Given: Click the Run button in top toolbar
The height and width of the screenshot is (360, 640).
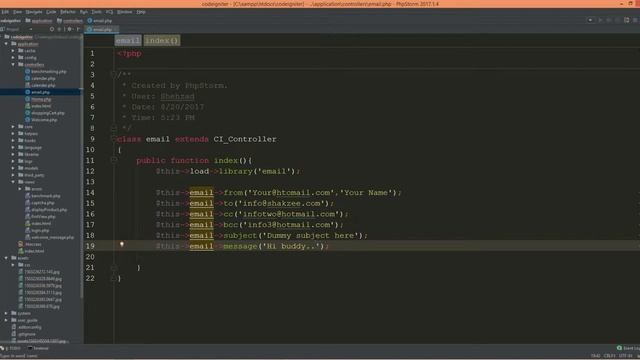Looking at the screenshot, I should tap(600, 20).
